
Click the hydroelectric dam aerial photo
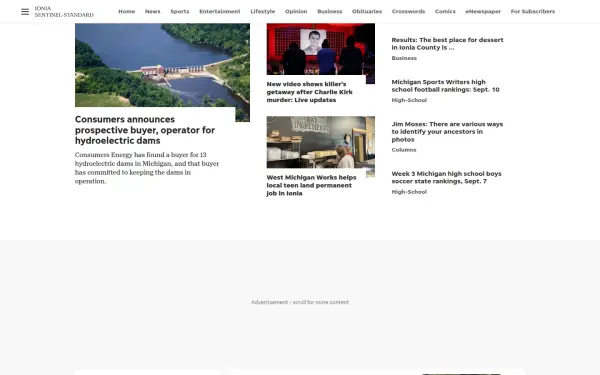tap(162, 65)
